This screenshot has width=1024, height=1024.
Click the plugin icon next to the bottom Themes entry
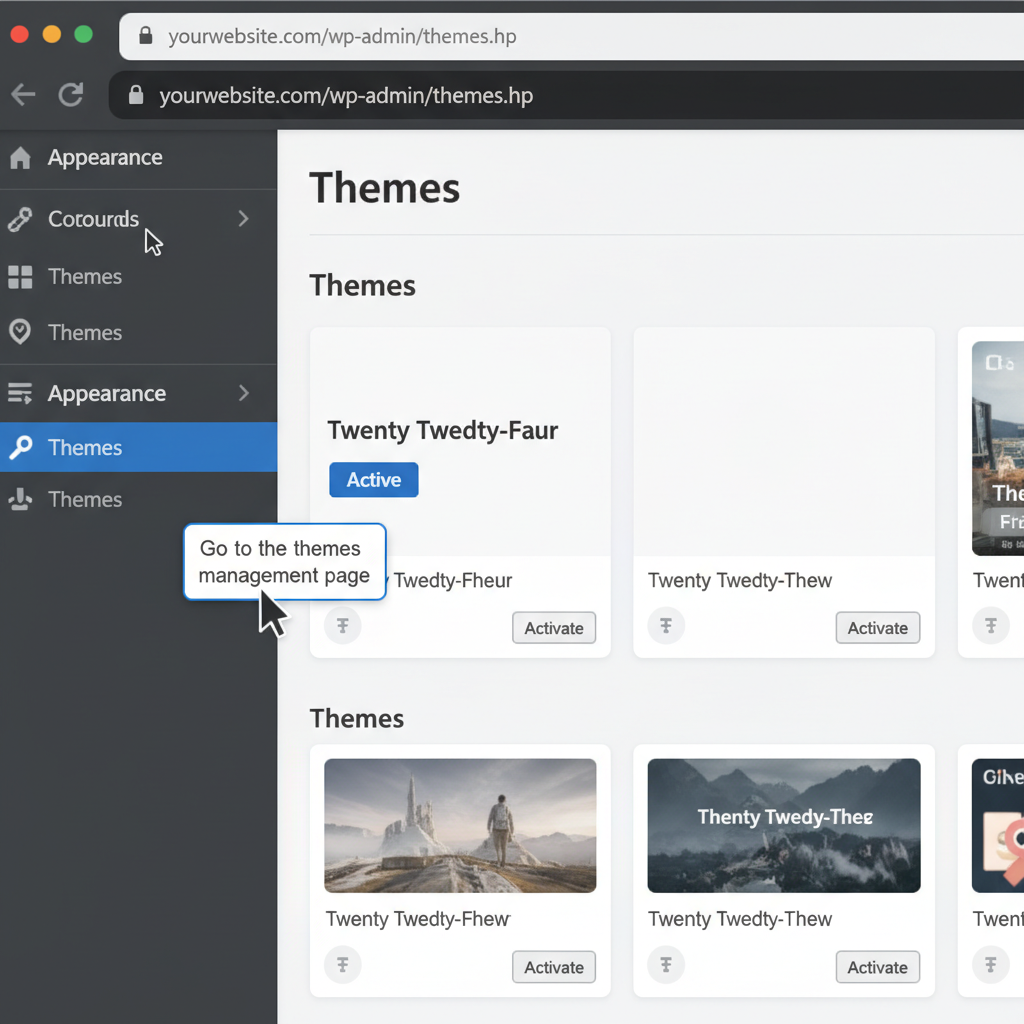[20, 499]
